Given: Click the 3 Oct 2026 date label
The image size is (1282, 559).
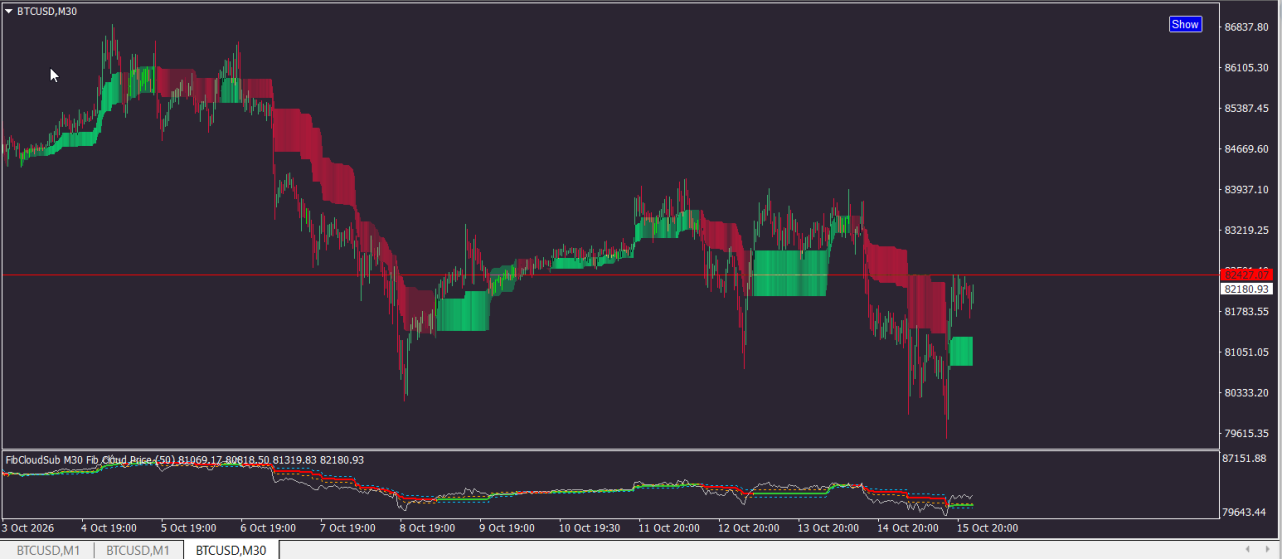Looking at the screenshot, I should (x=29, y=527).
